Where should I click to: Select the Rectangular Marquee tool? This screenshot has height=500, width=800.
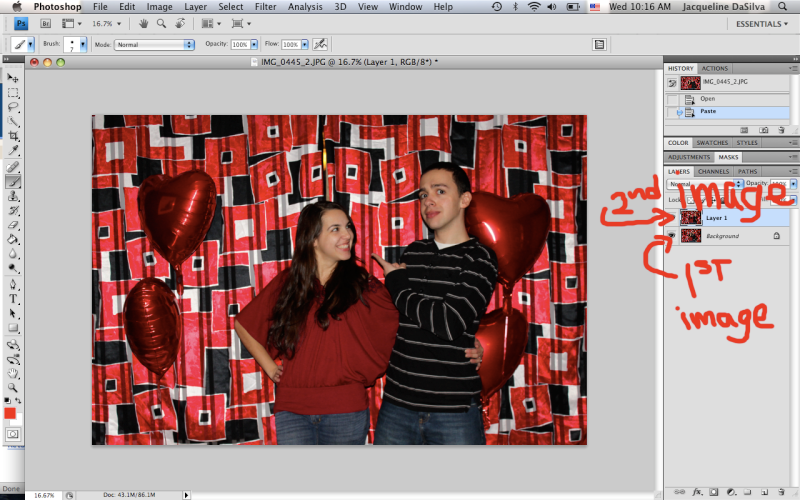coord(13,93)
